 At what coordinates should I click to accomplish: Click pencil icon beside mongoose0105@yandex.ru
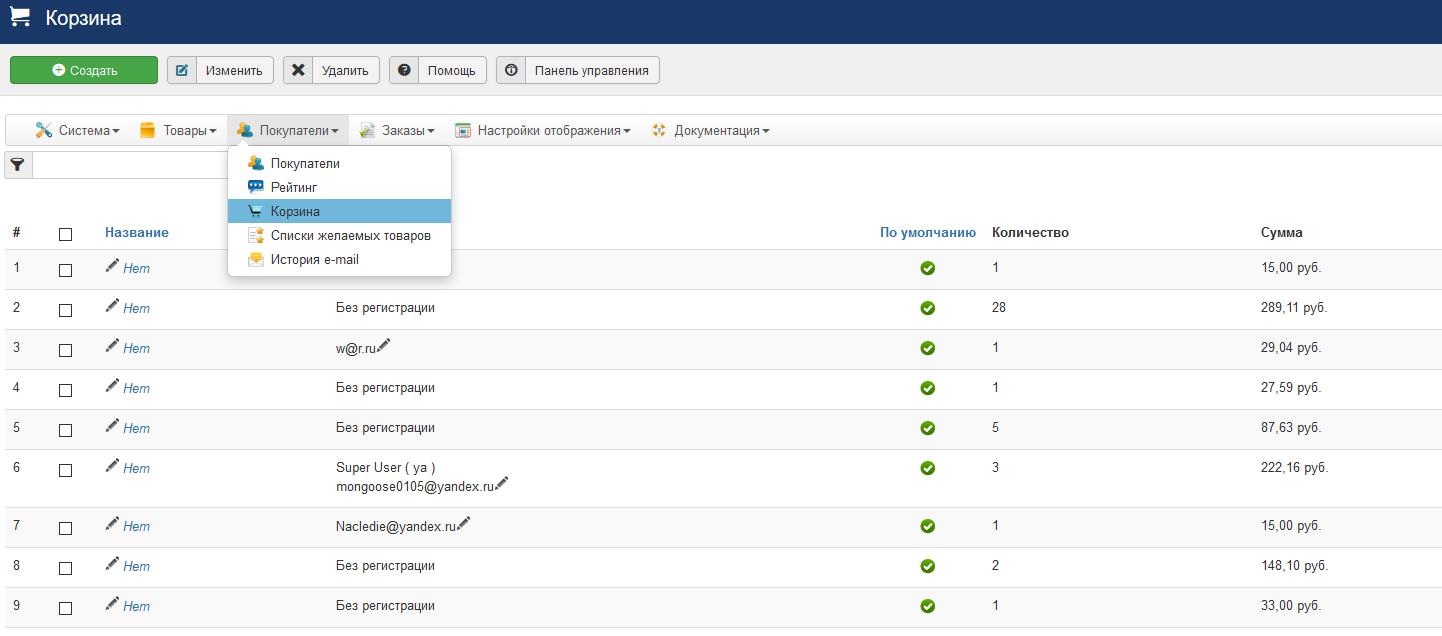tap(502, 484)
